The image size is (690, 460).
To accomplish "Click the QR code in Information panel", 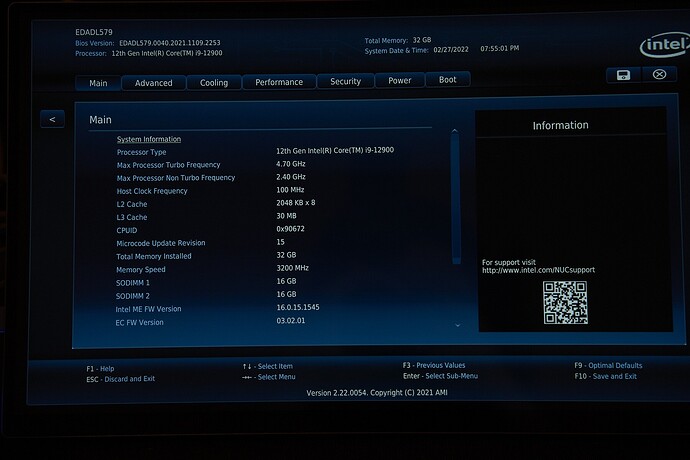I will click(564, 302).
